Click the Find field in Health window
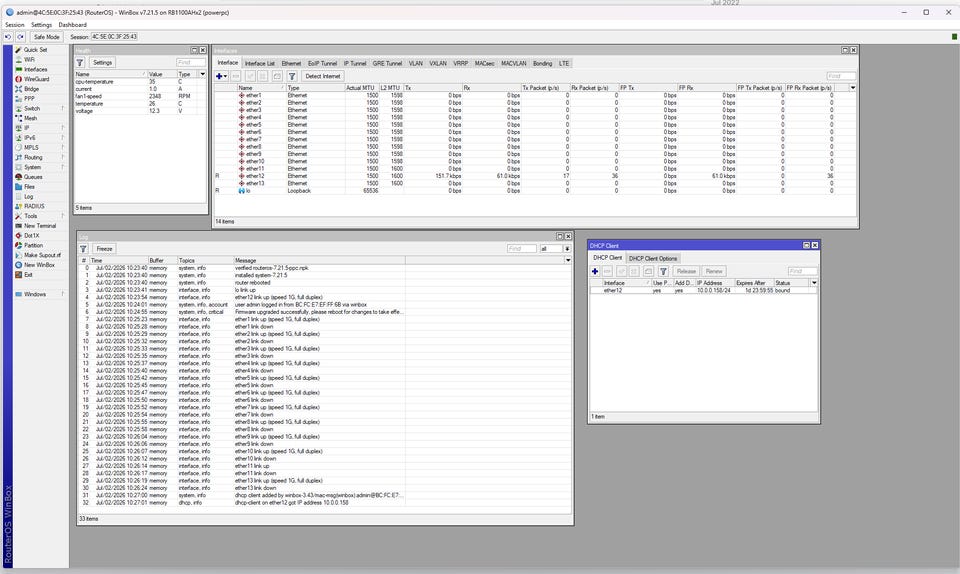This screenshot has width=960, height=574. (190, 62)
